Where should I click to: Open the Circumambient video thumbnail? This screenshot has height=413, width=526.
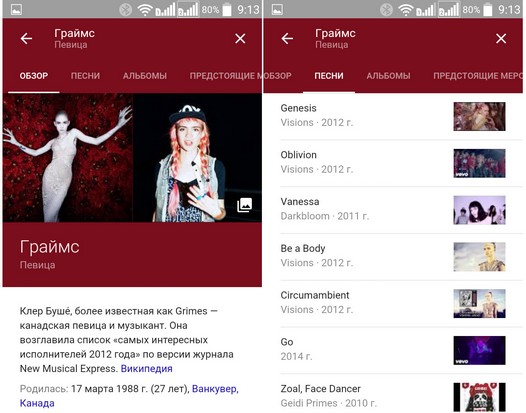click(479, 303)
